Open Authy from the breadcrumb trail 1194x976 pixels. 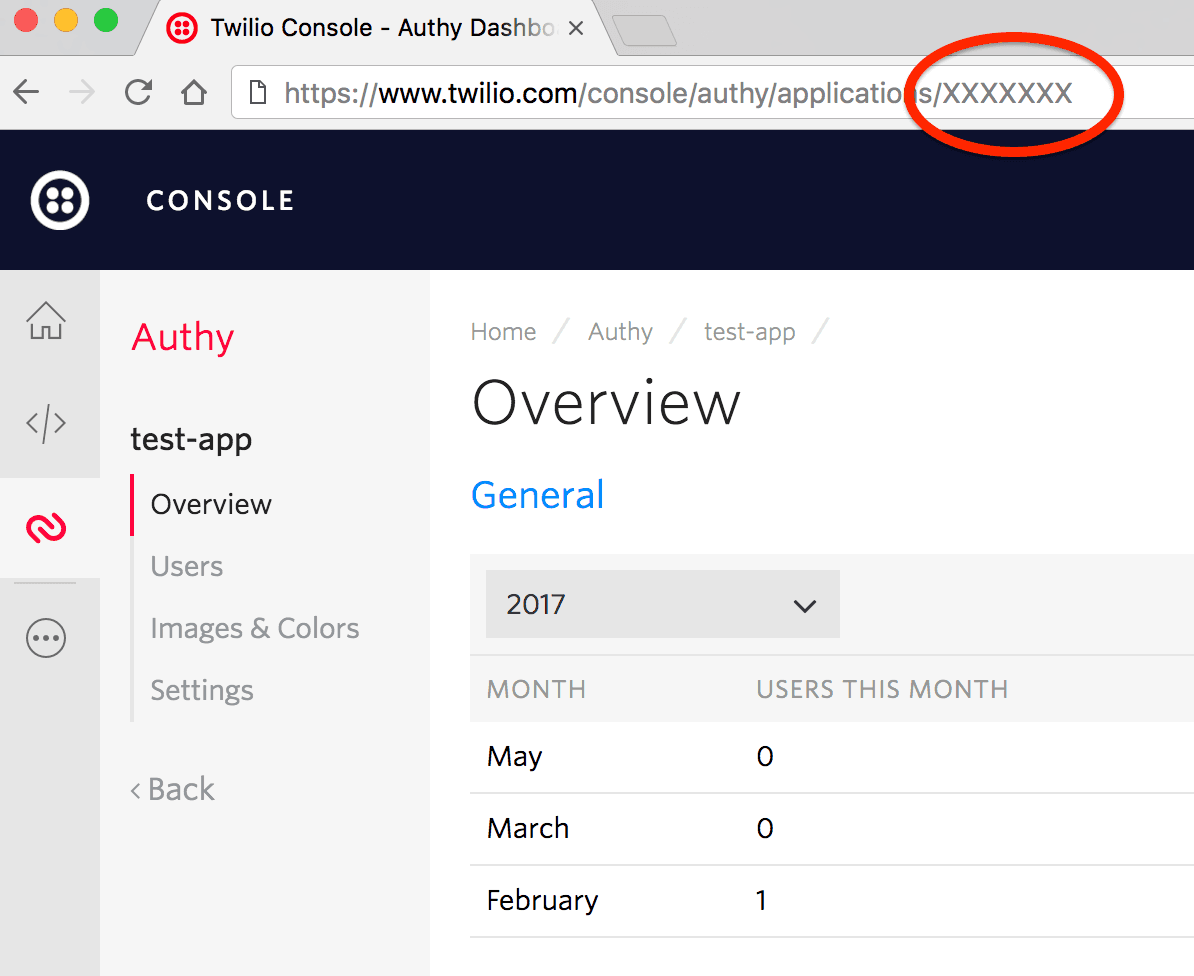pyautogui.click(x=620, y=331)
